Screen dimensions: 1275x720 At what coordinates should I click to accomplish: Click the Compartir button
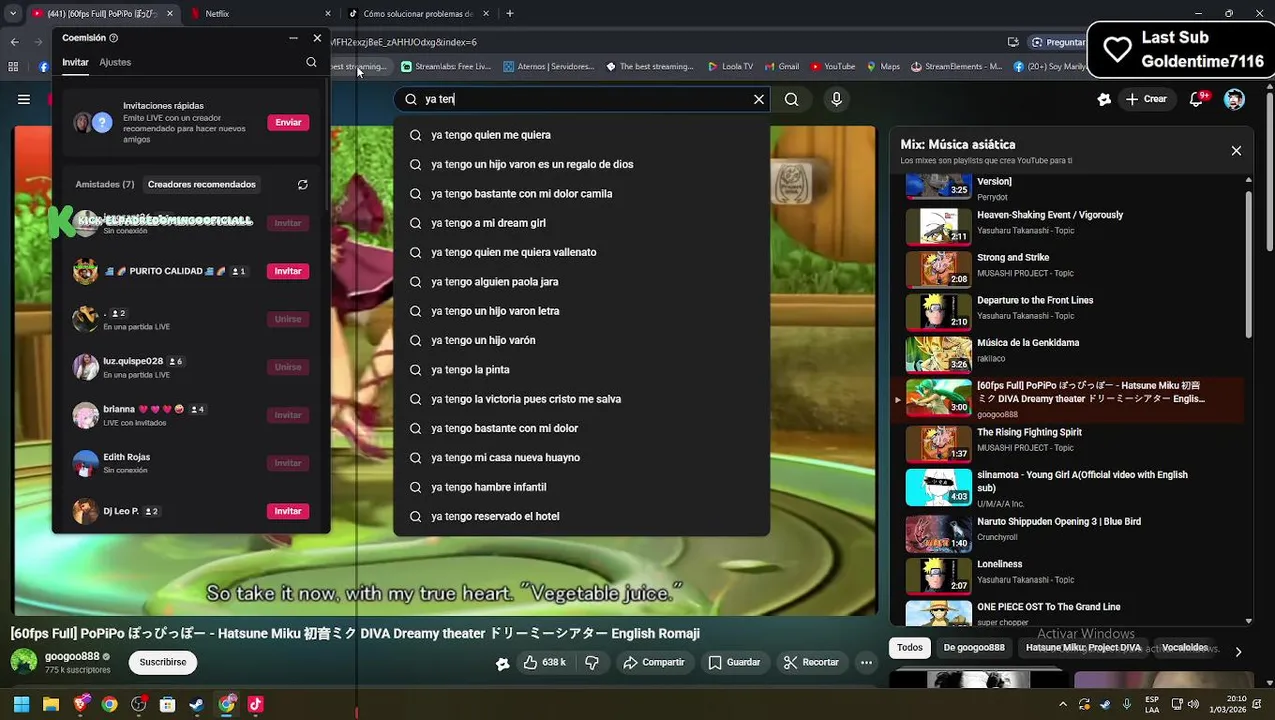[x=654, y=662]
